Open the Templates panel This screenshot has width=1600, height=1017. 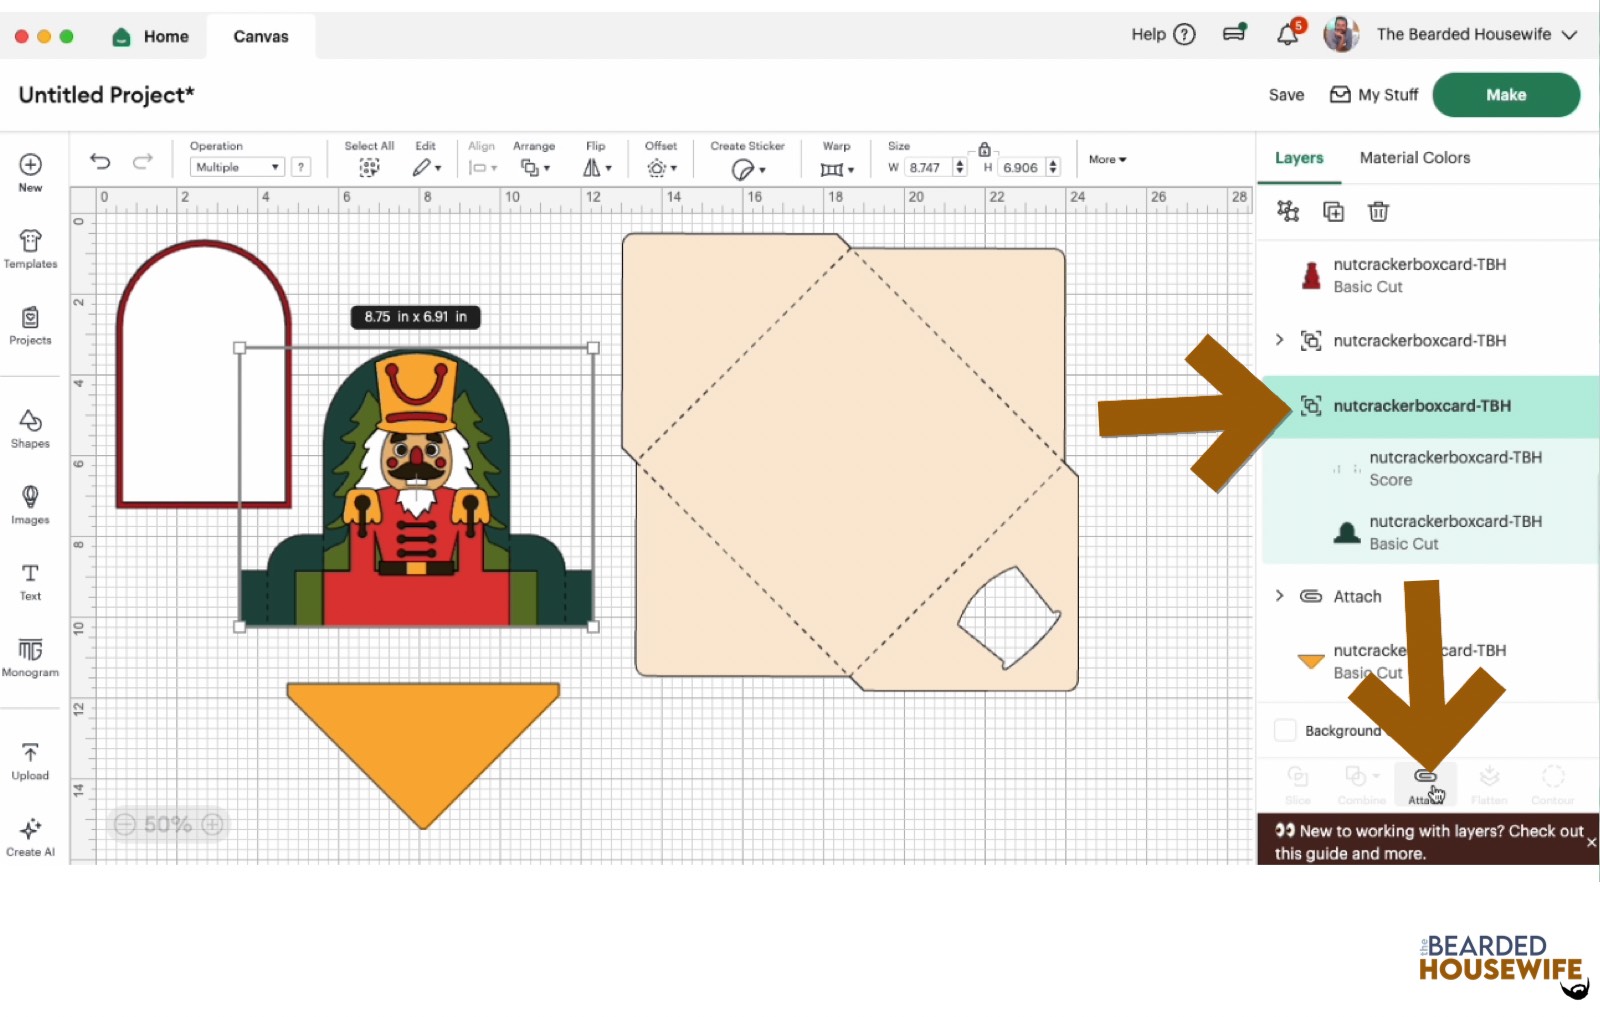[x=30, y=249]
